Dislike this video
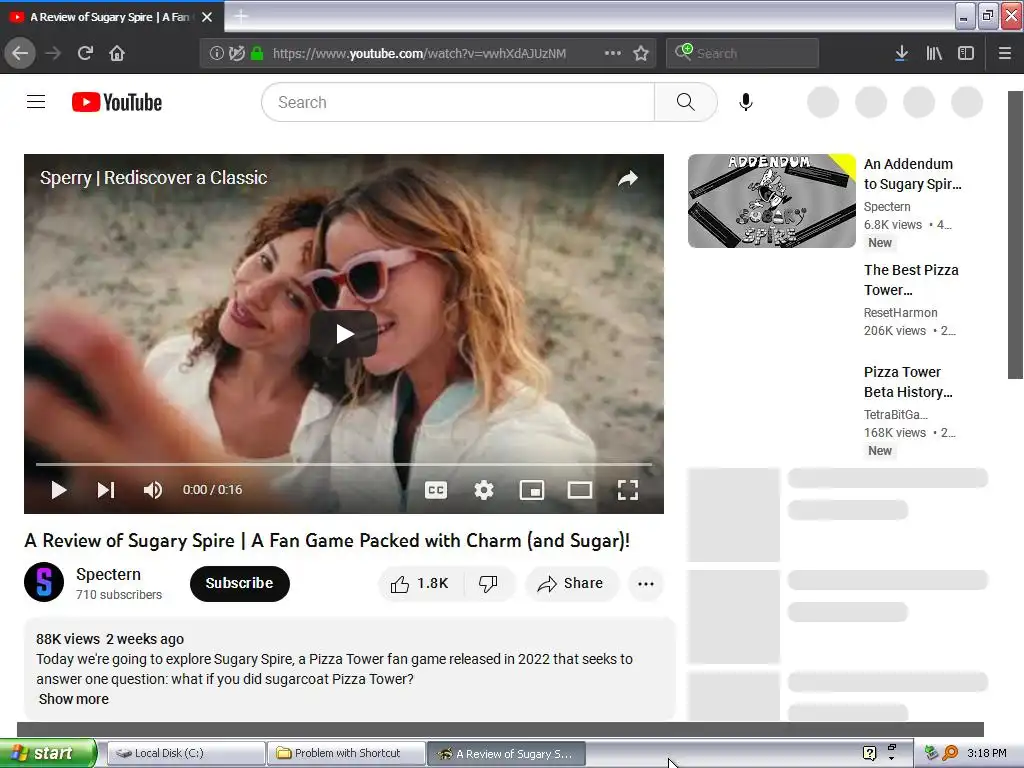The height and width of the screenshot is (768, 1024). click(488, 583)
